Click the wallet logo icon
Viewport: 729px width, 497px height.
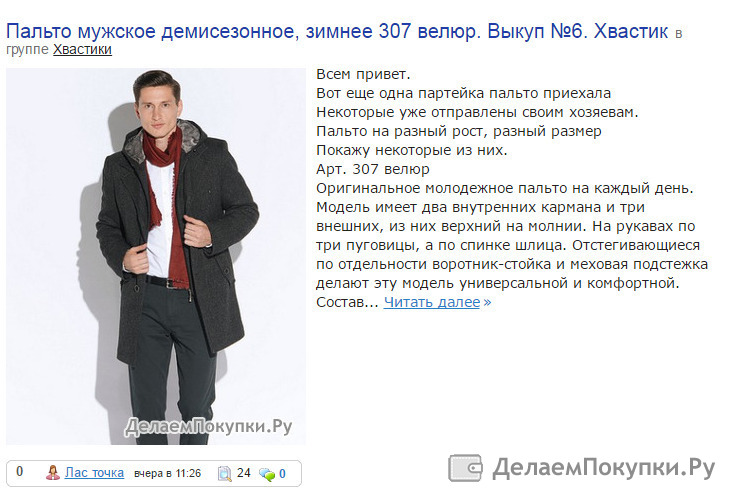click(x=465, y=468)
